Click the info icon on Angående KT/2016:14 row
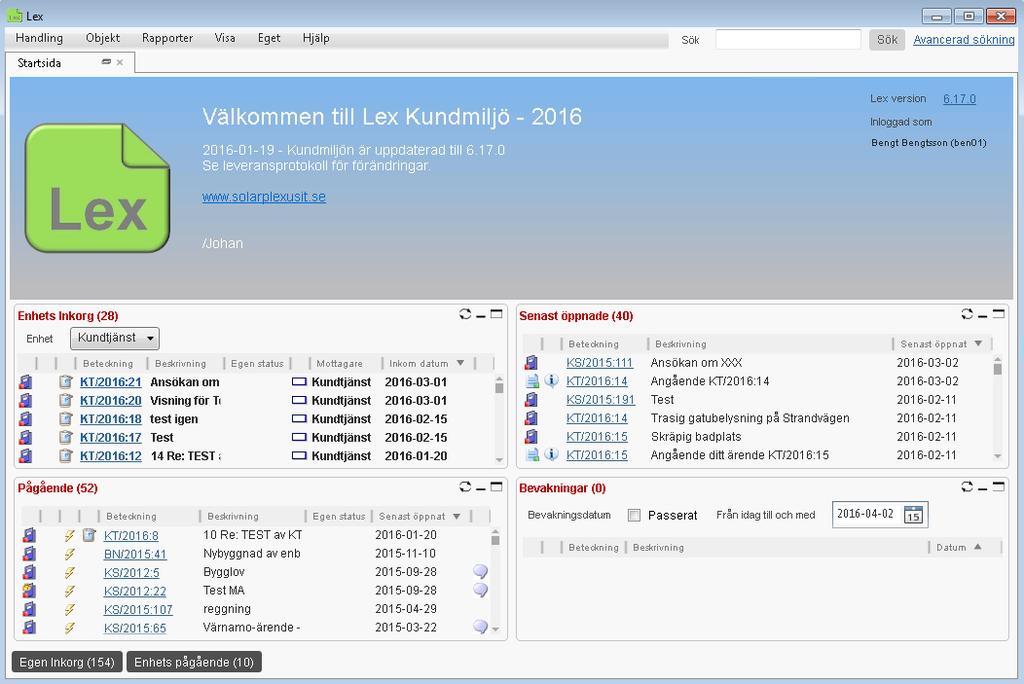This screenshot has height=684, width=1024. coord(551,380)
